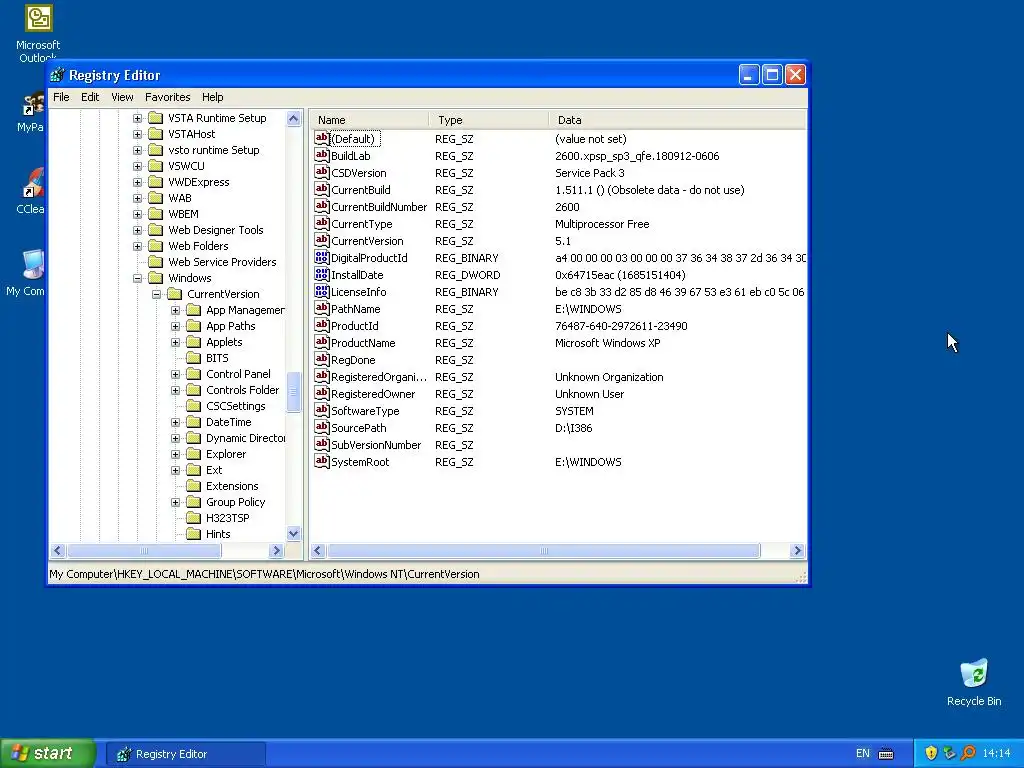The height and width of the screenshot is (768, 1024).
Task: Click the CSDVersion string value icon
Action: [321, 172]
